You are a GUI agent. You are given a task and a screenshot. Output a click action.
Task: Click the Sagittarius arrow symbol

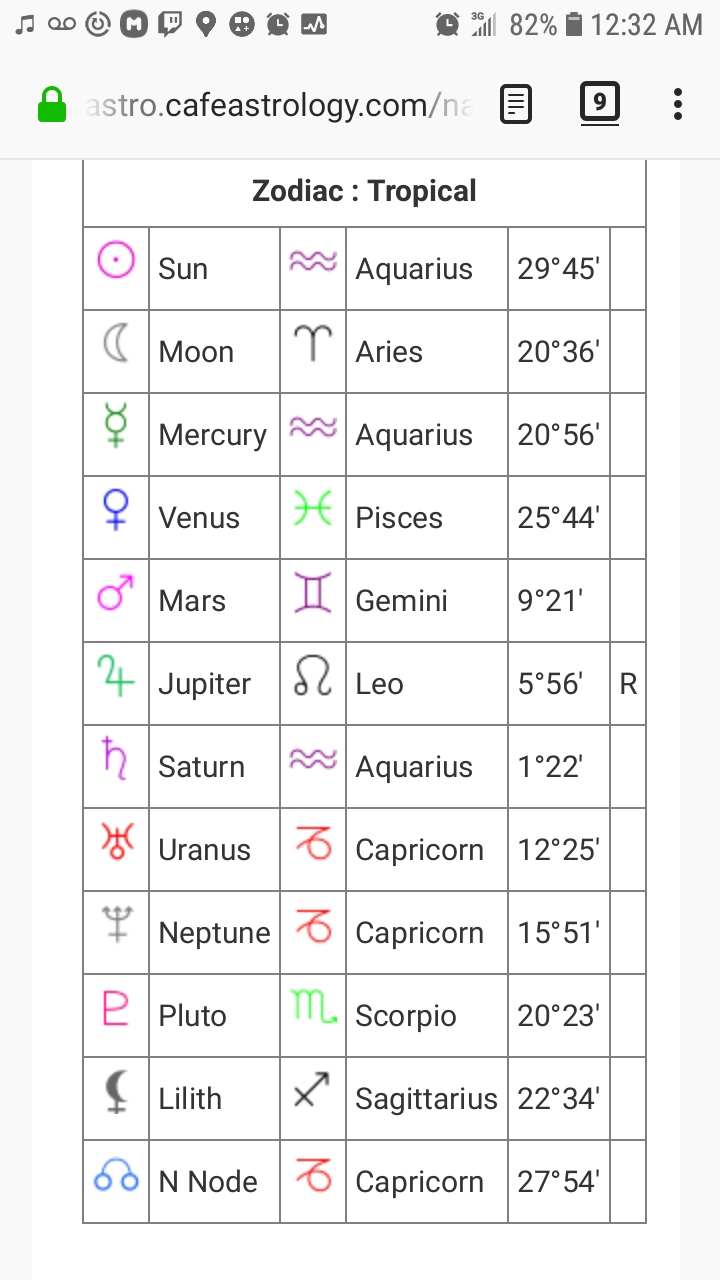(x=311, y=1097)
